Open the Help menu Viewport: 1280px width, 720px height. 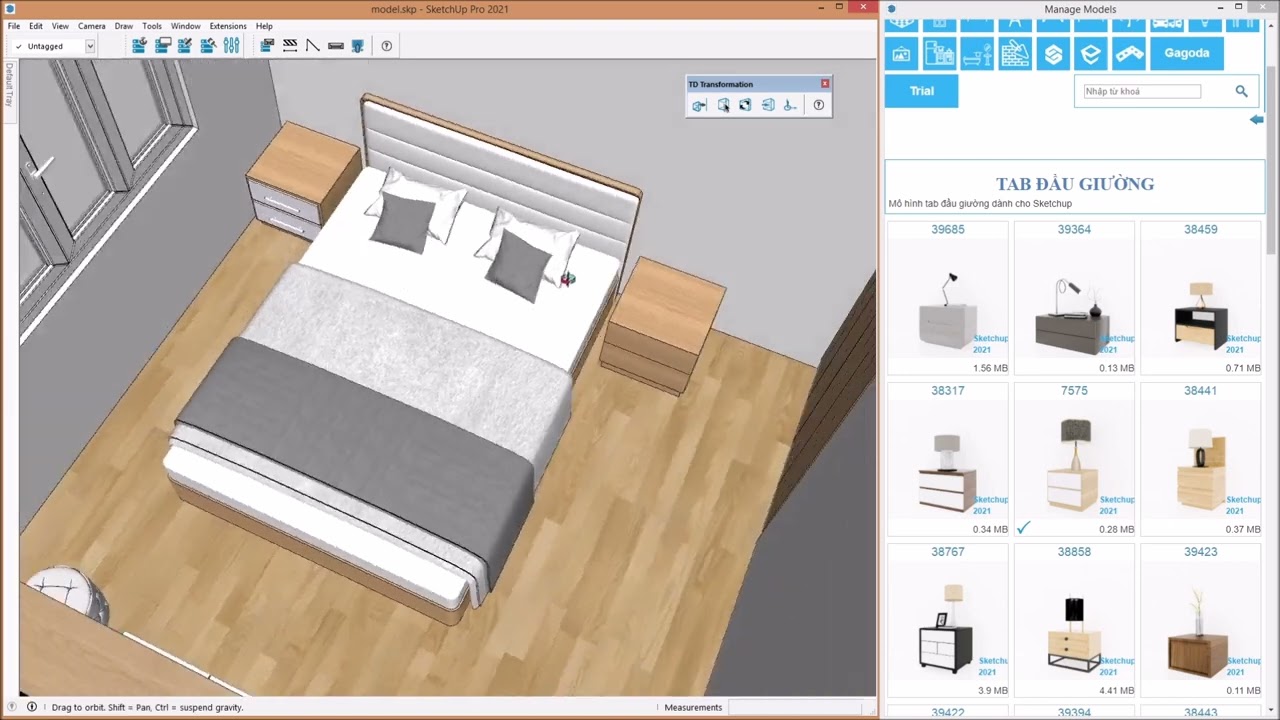coord(264,26)
